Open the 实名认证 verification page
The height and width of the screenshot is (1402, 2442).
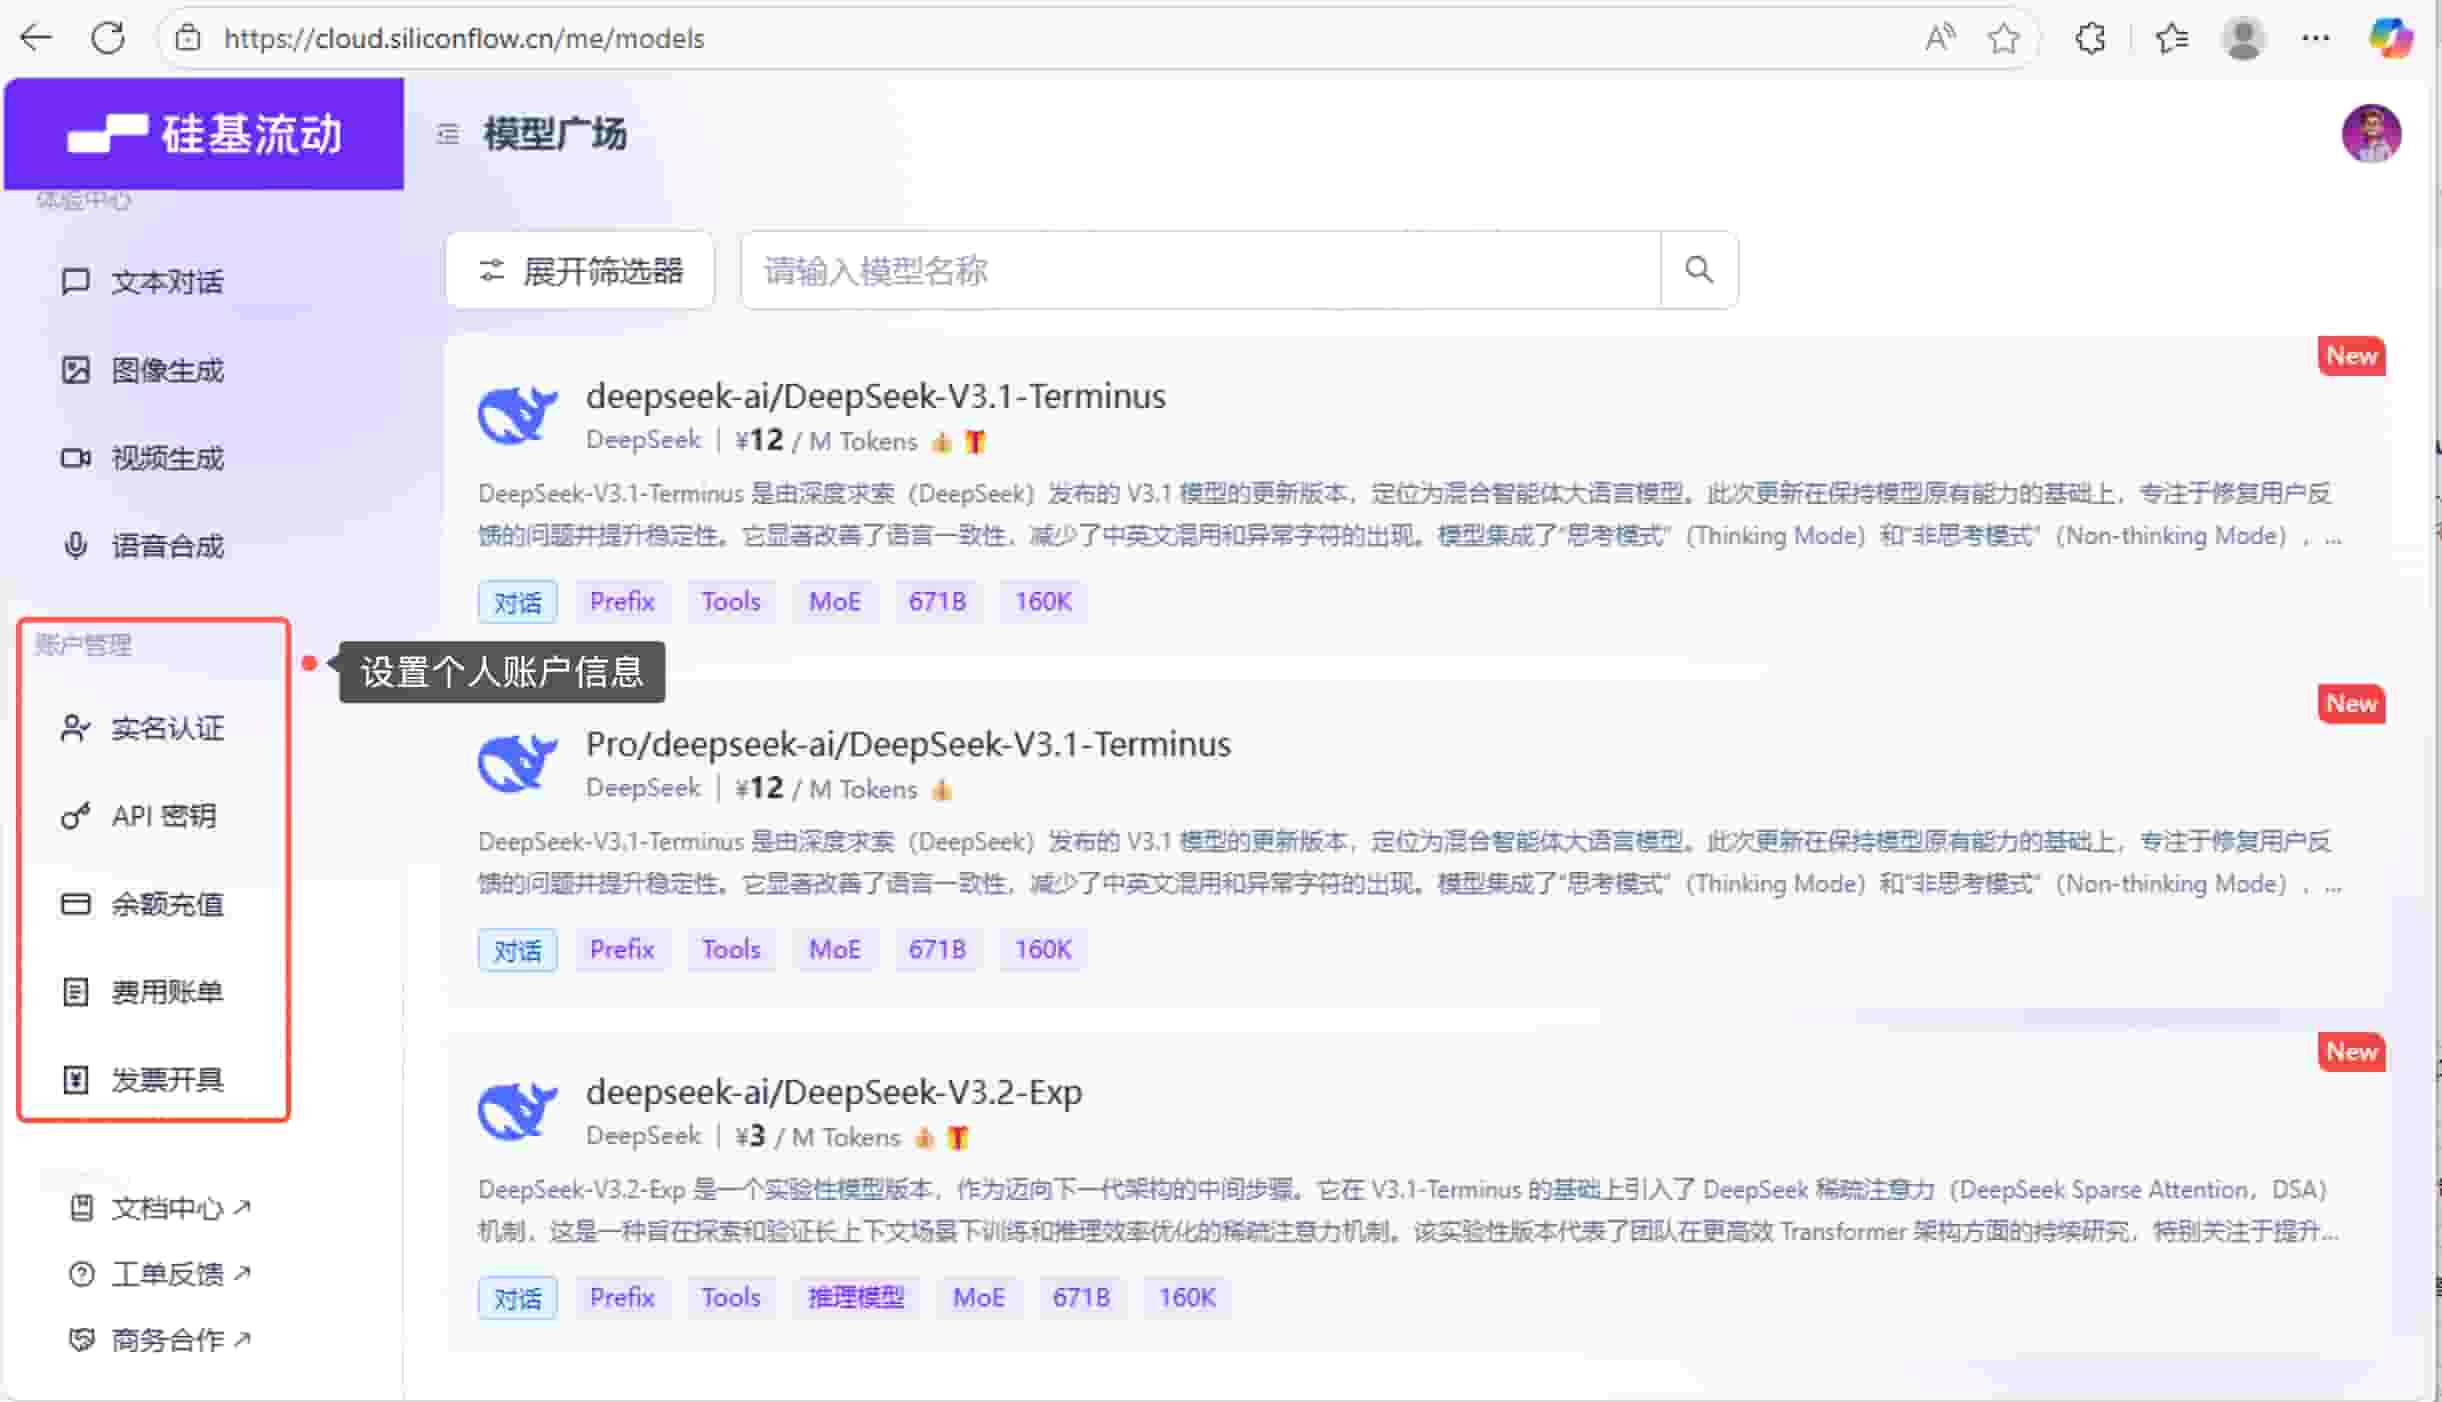click(x=168, y=728)
